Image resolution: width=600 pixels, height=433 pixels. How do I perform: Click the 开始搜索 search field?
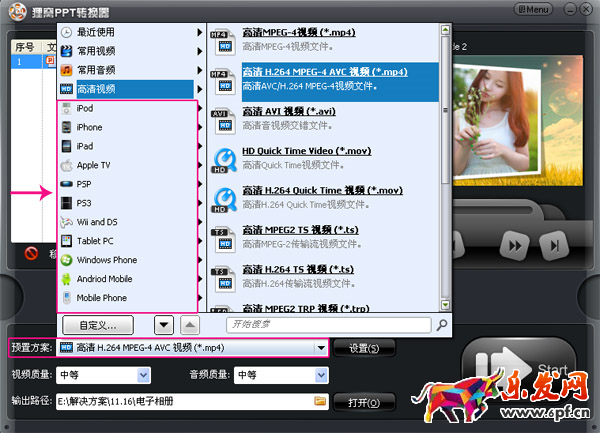[x=328, y=325]
